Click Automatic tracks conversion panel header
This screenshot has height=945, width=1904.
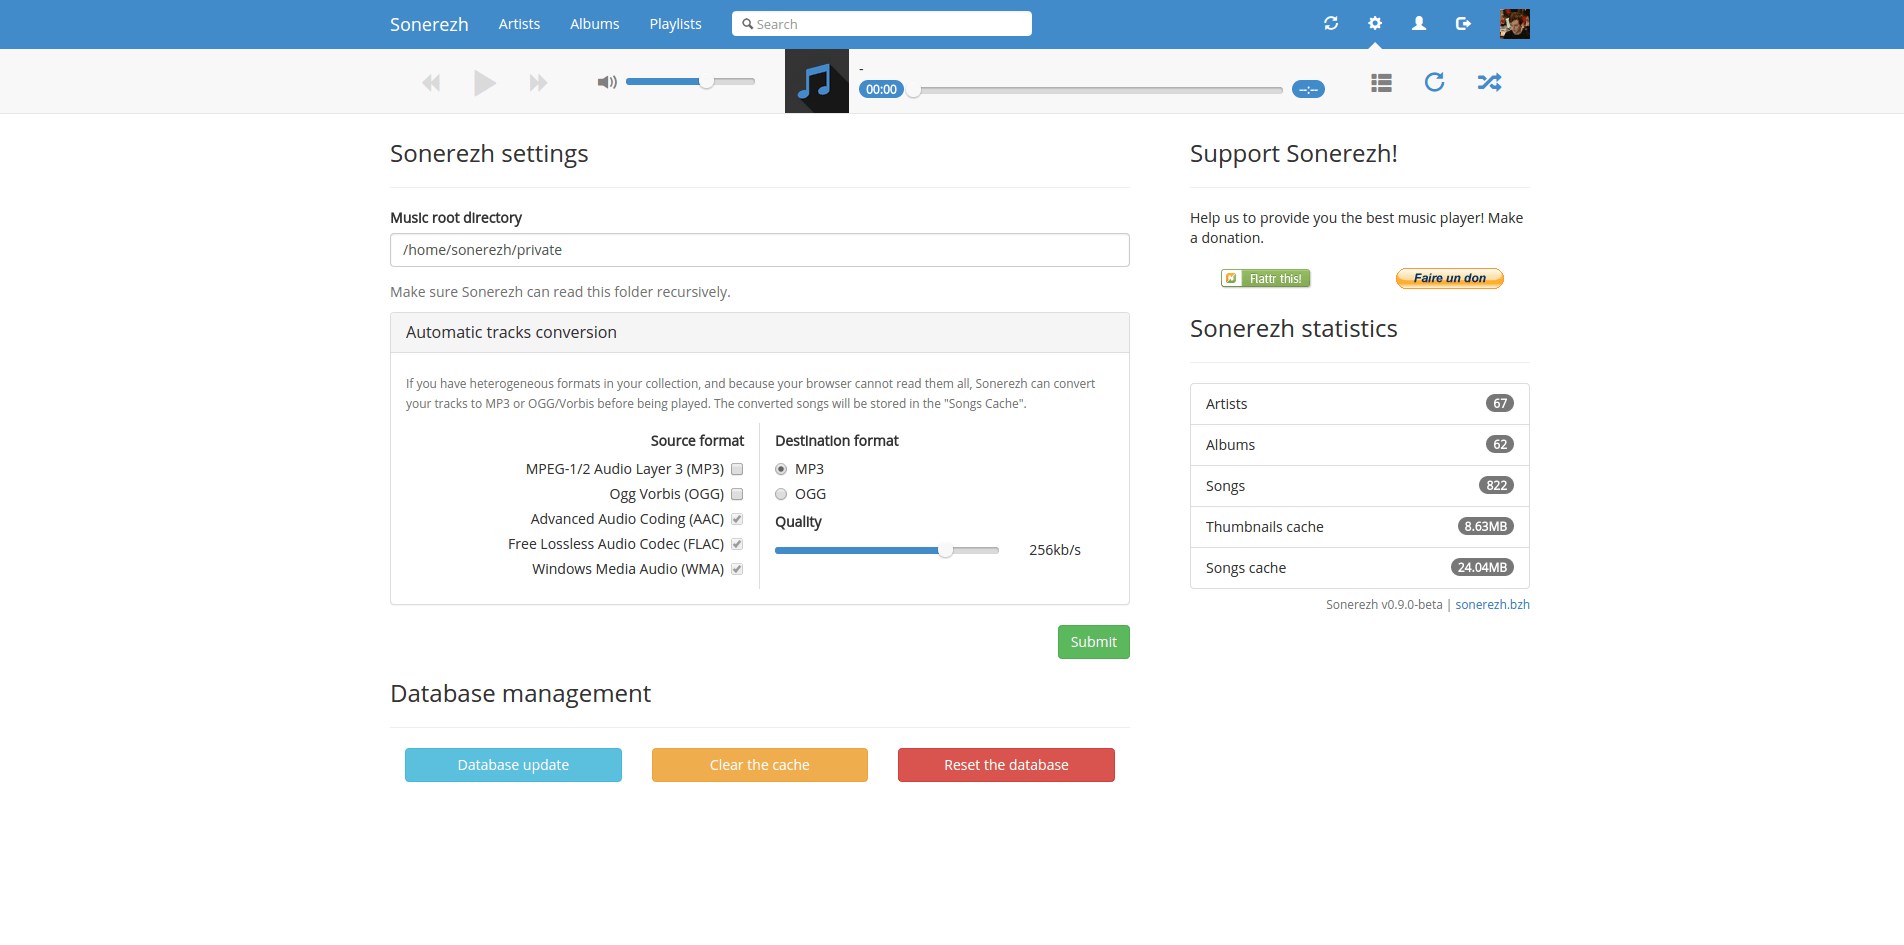click(760, 333)
